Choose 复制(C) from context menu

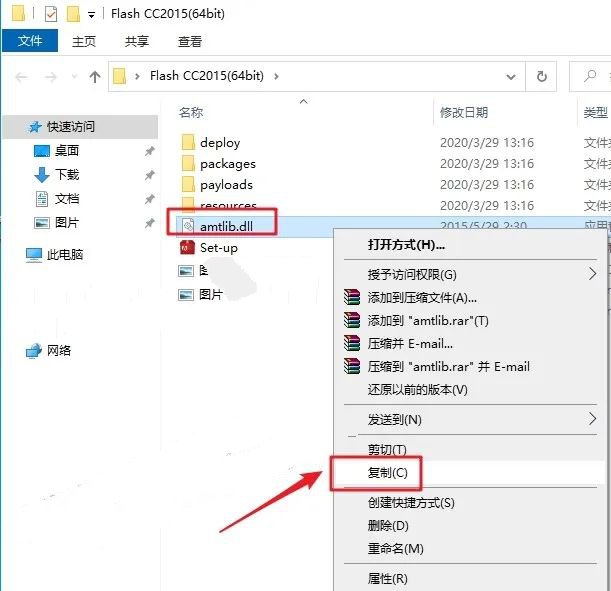point(387,473)
